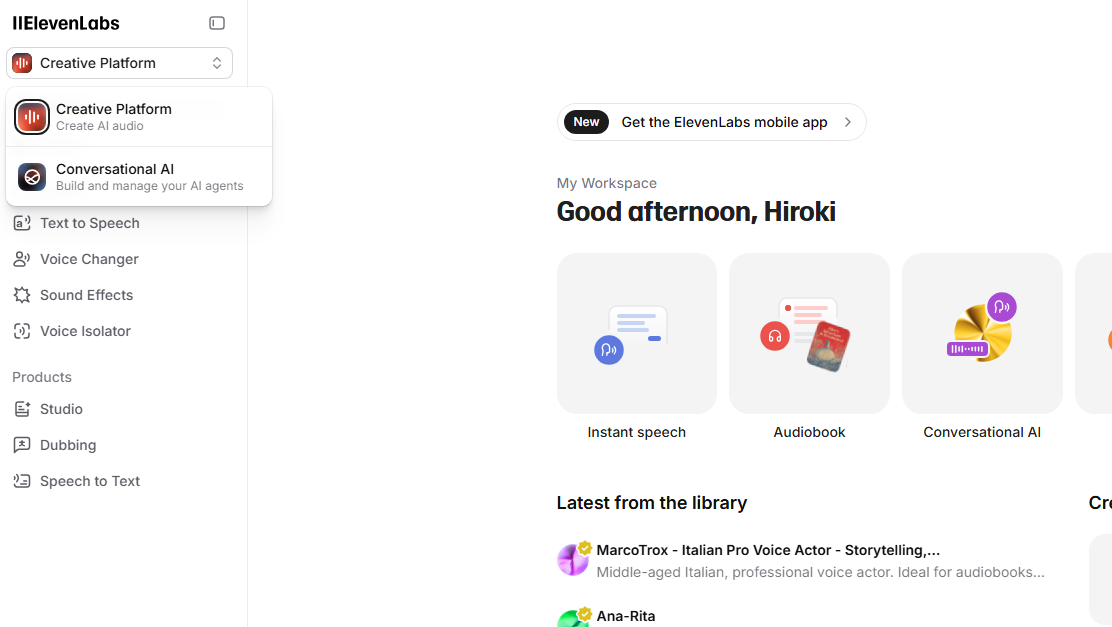Click the Dubbing icon in the sidebar
Screen dimensions: 1112x627
coord(22,445)
